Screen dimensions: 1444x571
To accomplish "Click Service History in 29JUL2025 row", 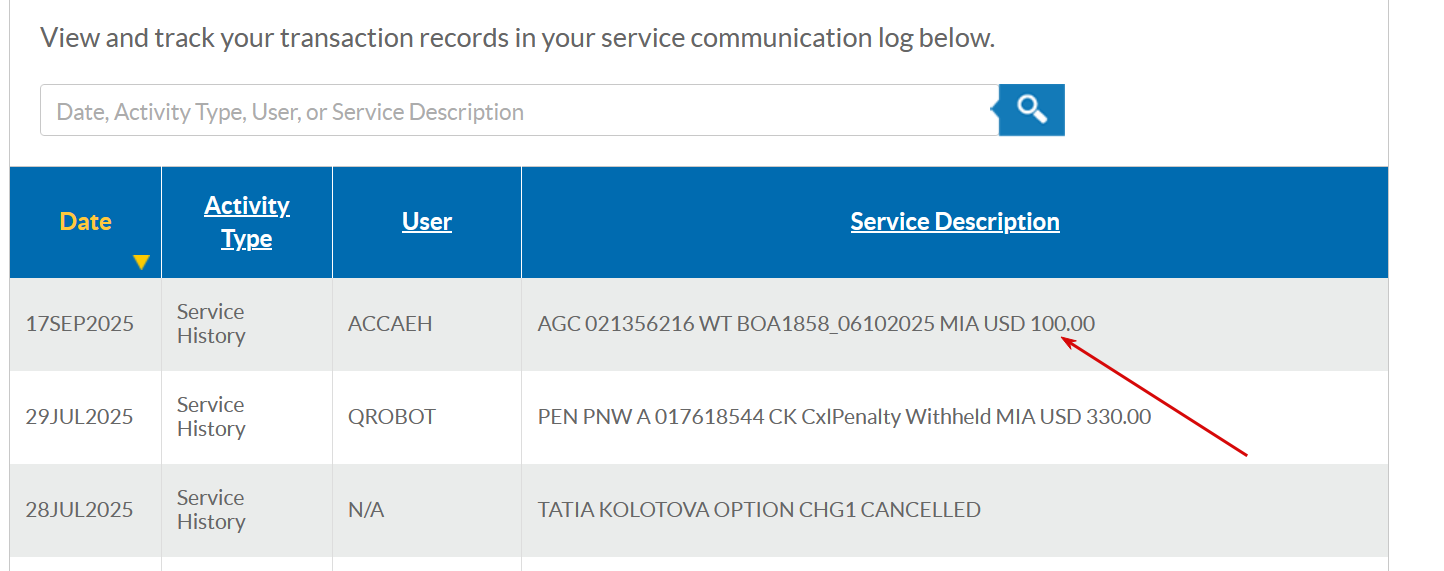I will [211, 417].
